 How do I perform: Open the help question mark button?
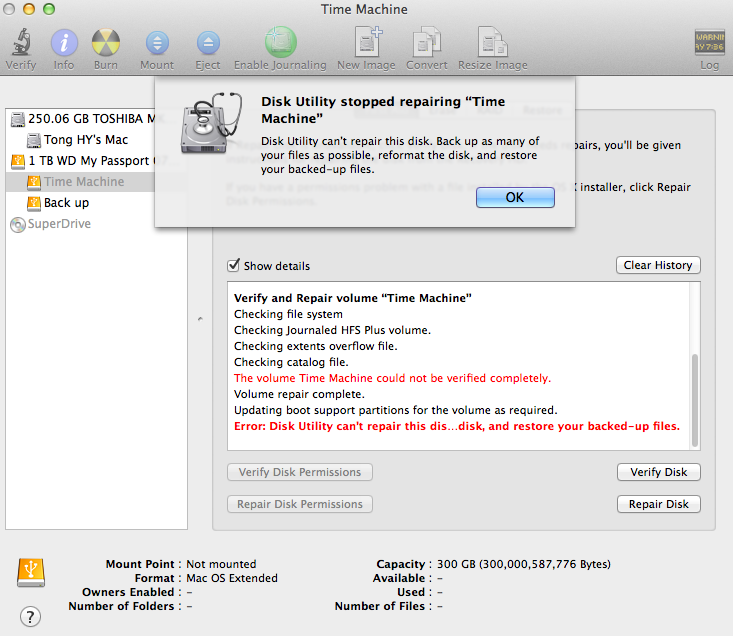30,616
